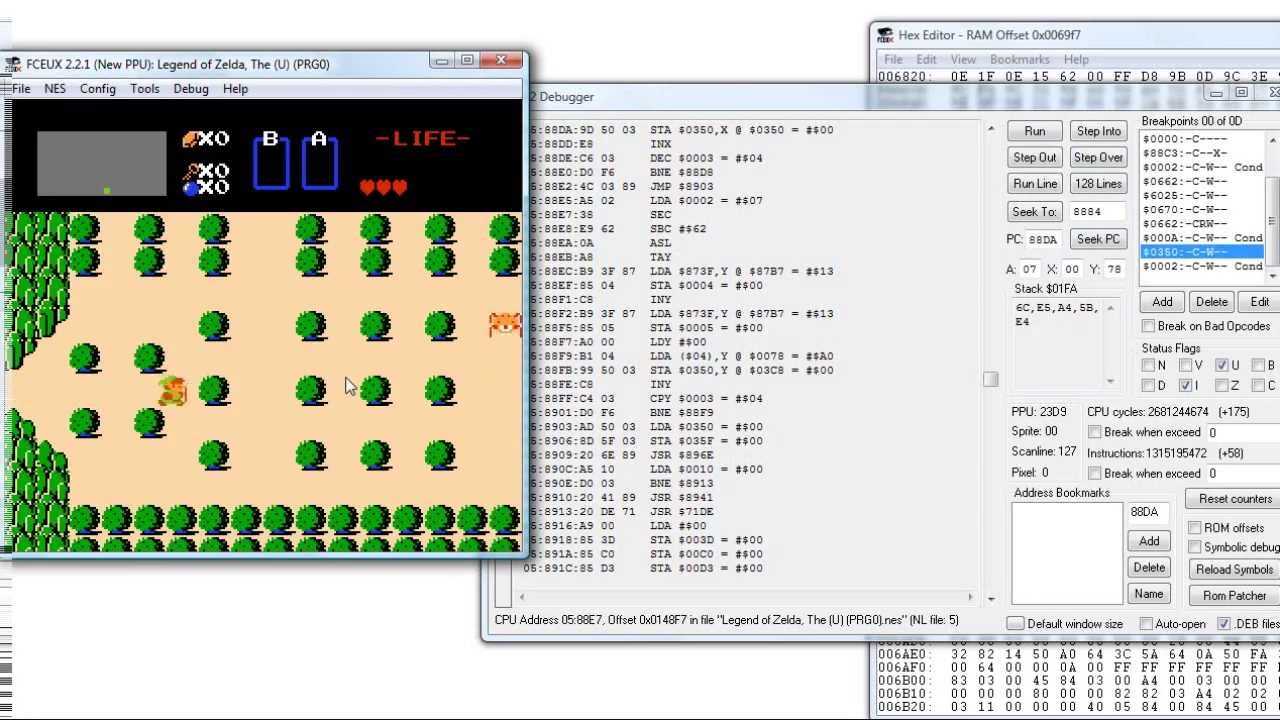Screen dimensions: 1280x720
Task: Open the Rom Patcher
Action: tap(1235, 595)
